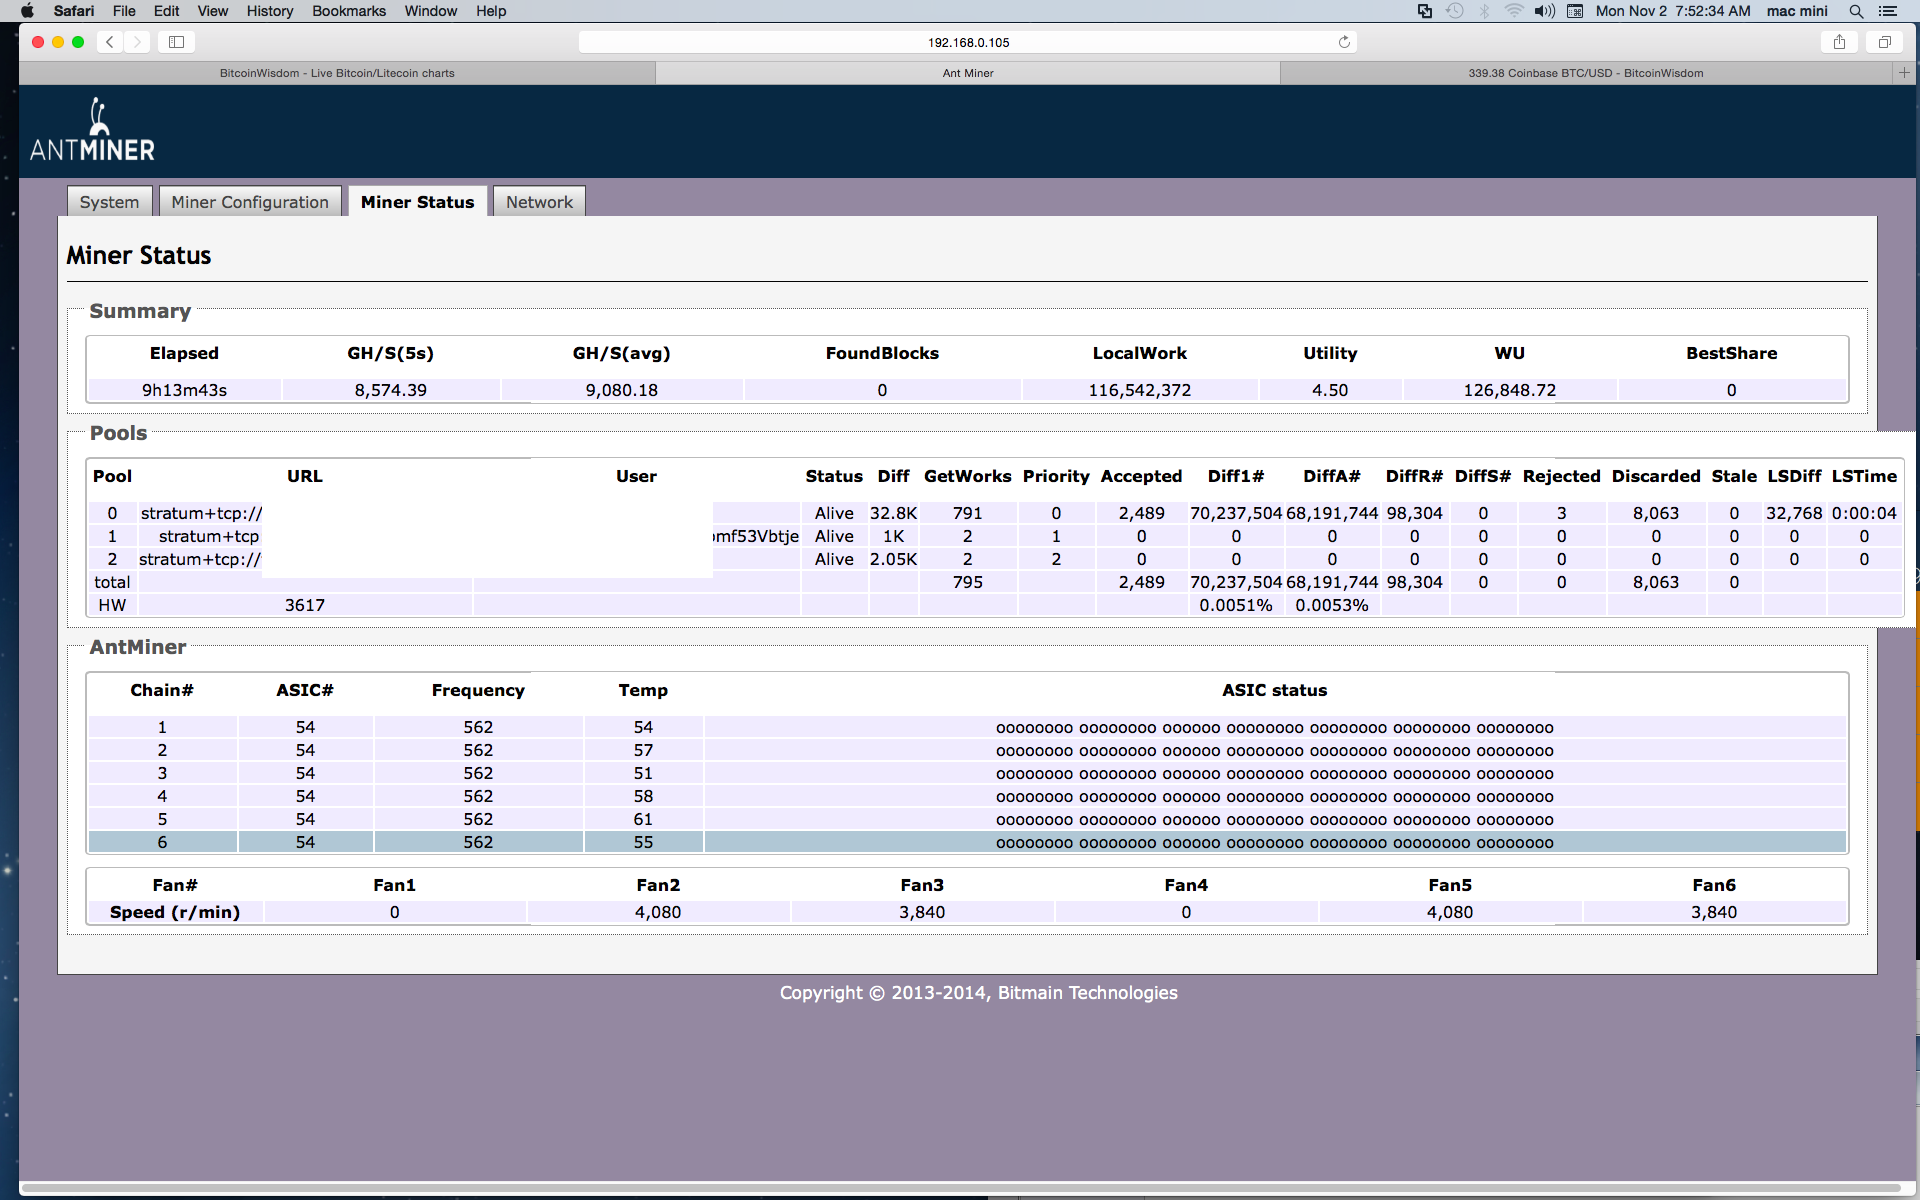The height and width of the screenshot is (1200, 1920).
Task: Open the Edit menu
Action: [x=167, y=11]
